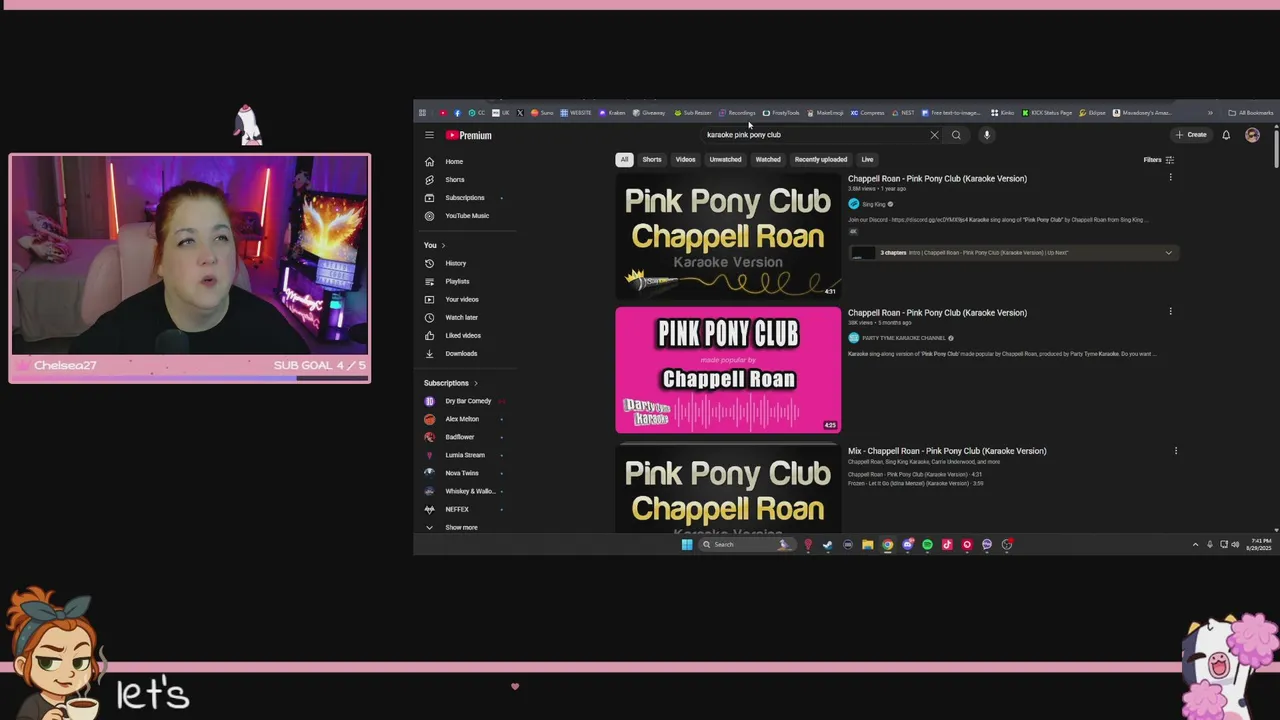Open Dry Bar Comedy channel

point(468,401)
